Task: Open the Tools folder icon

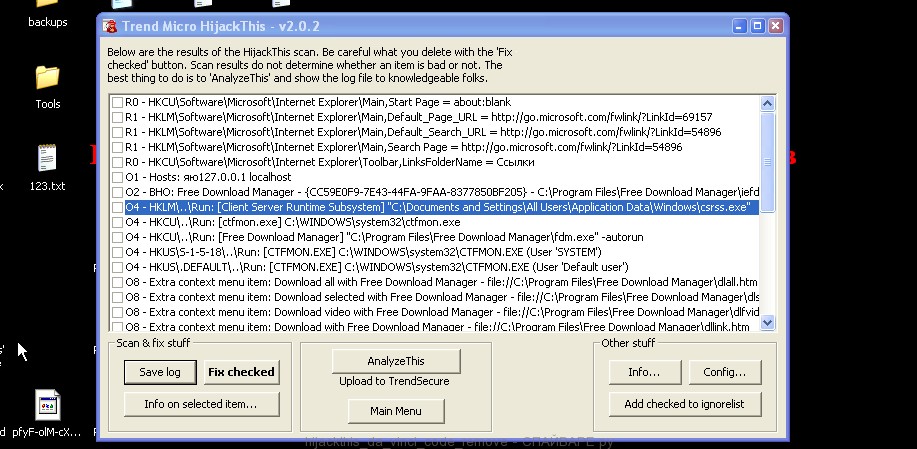Action: (47, 77)
